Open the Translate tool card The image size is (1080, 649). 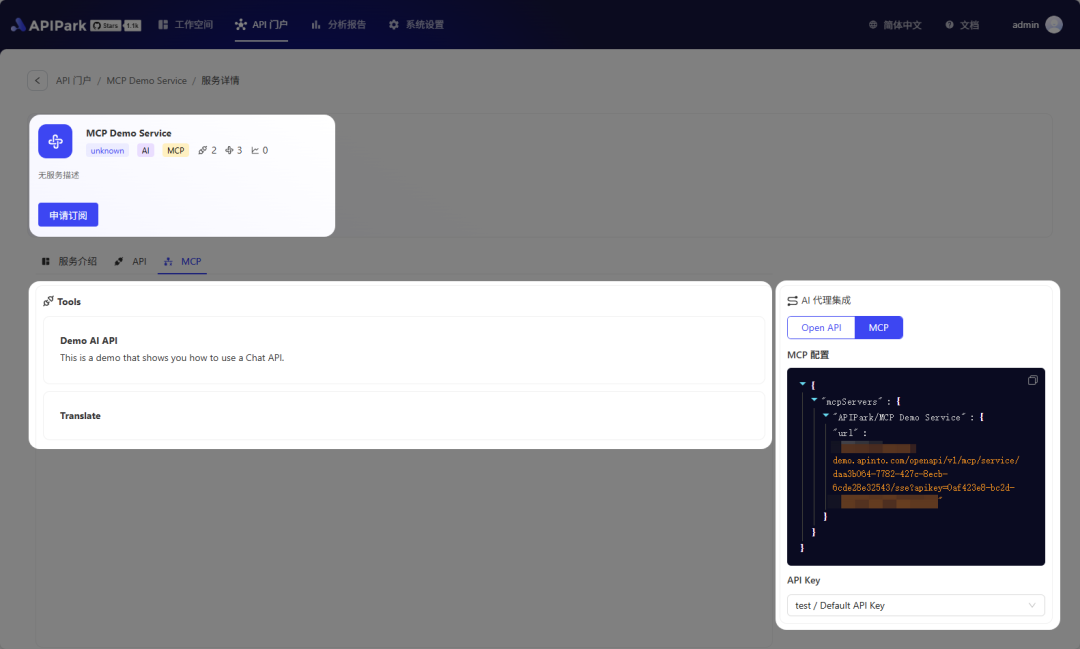coord(404,415)
